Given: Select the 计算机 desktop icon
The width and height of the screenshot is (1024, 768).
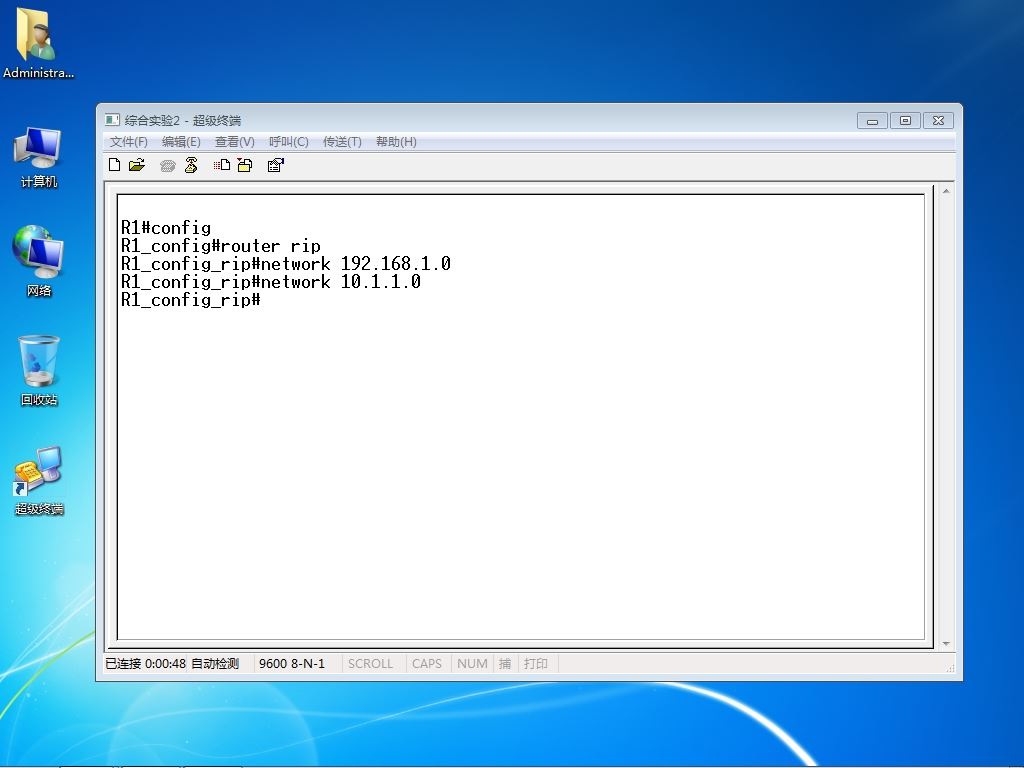Looking at the screenshot, I should point(39,158).
